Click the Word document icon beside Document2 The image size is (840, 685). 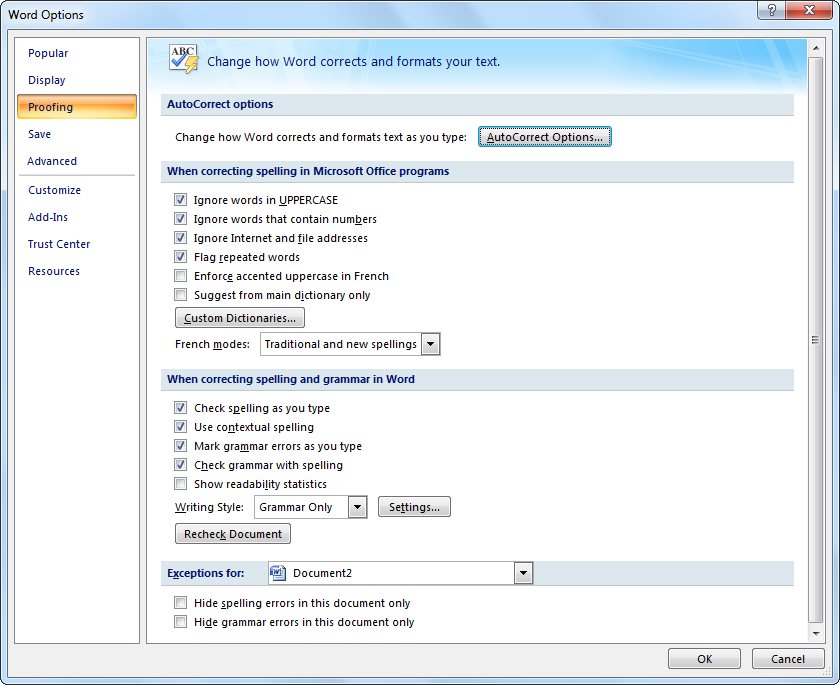278,573
